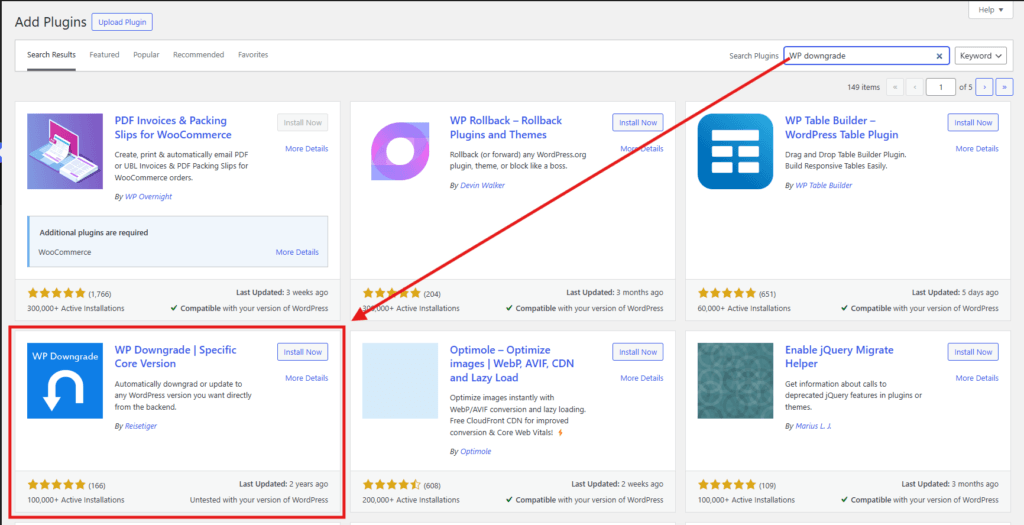Click the '149 items' count text
Viewport: 1024px width, 525px height.
coord(863,88)
